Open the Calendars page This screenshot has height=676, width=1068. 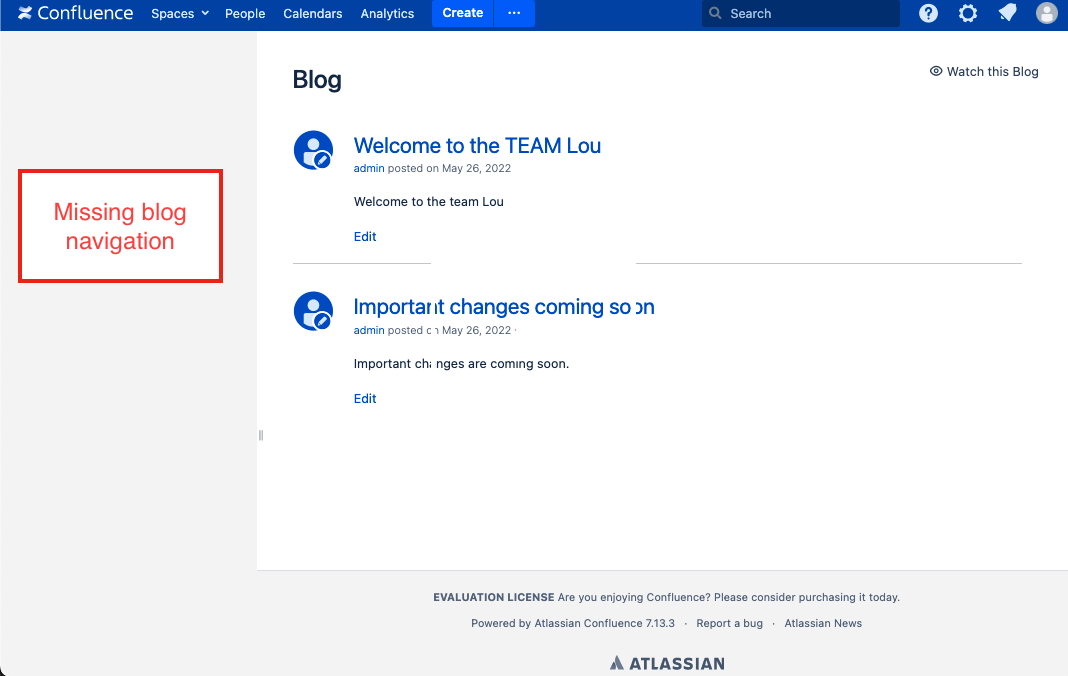coord(313,14)
